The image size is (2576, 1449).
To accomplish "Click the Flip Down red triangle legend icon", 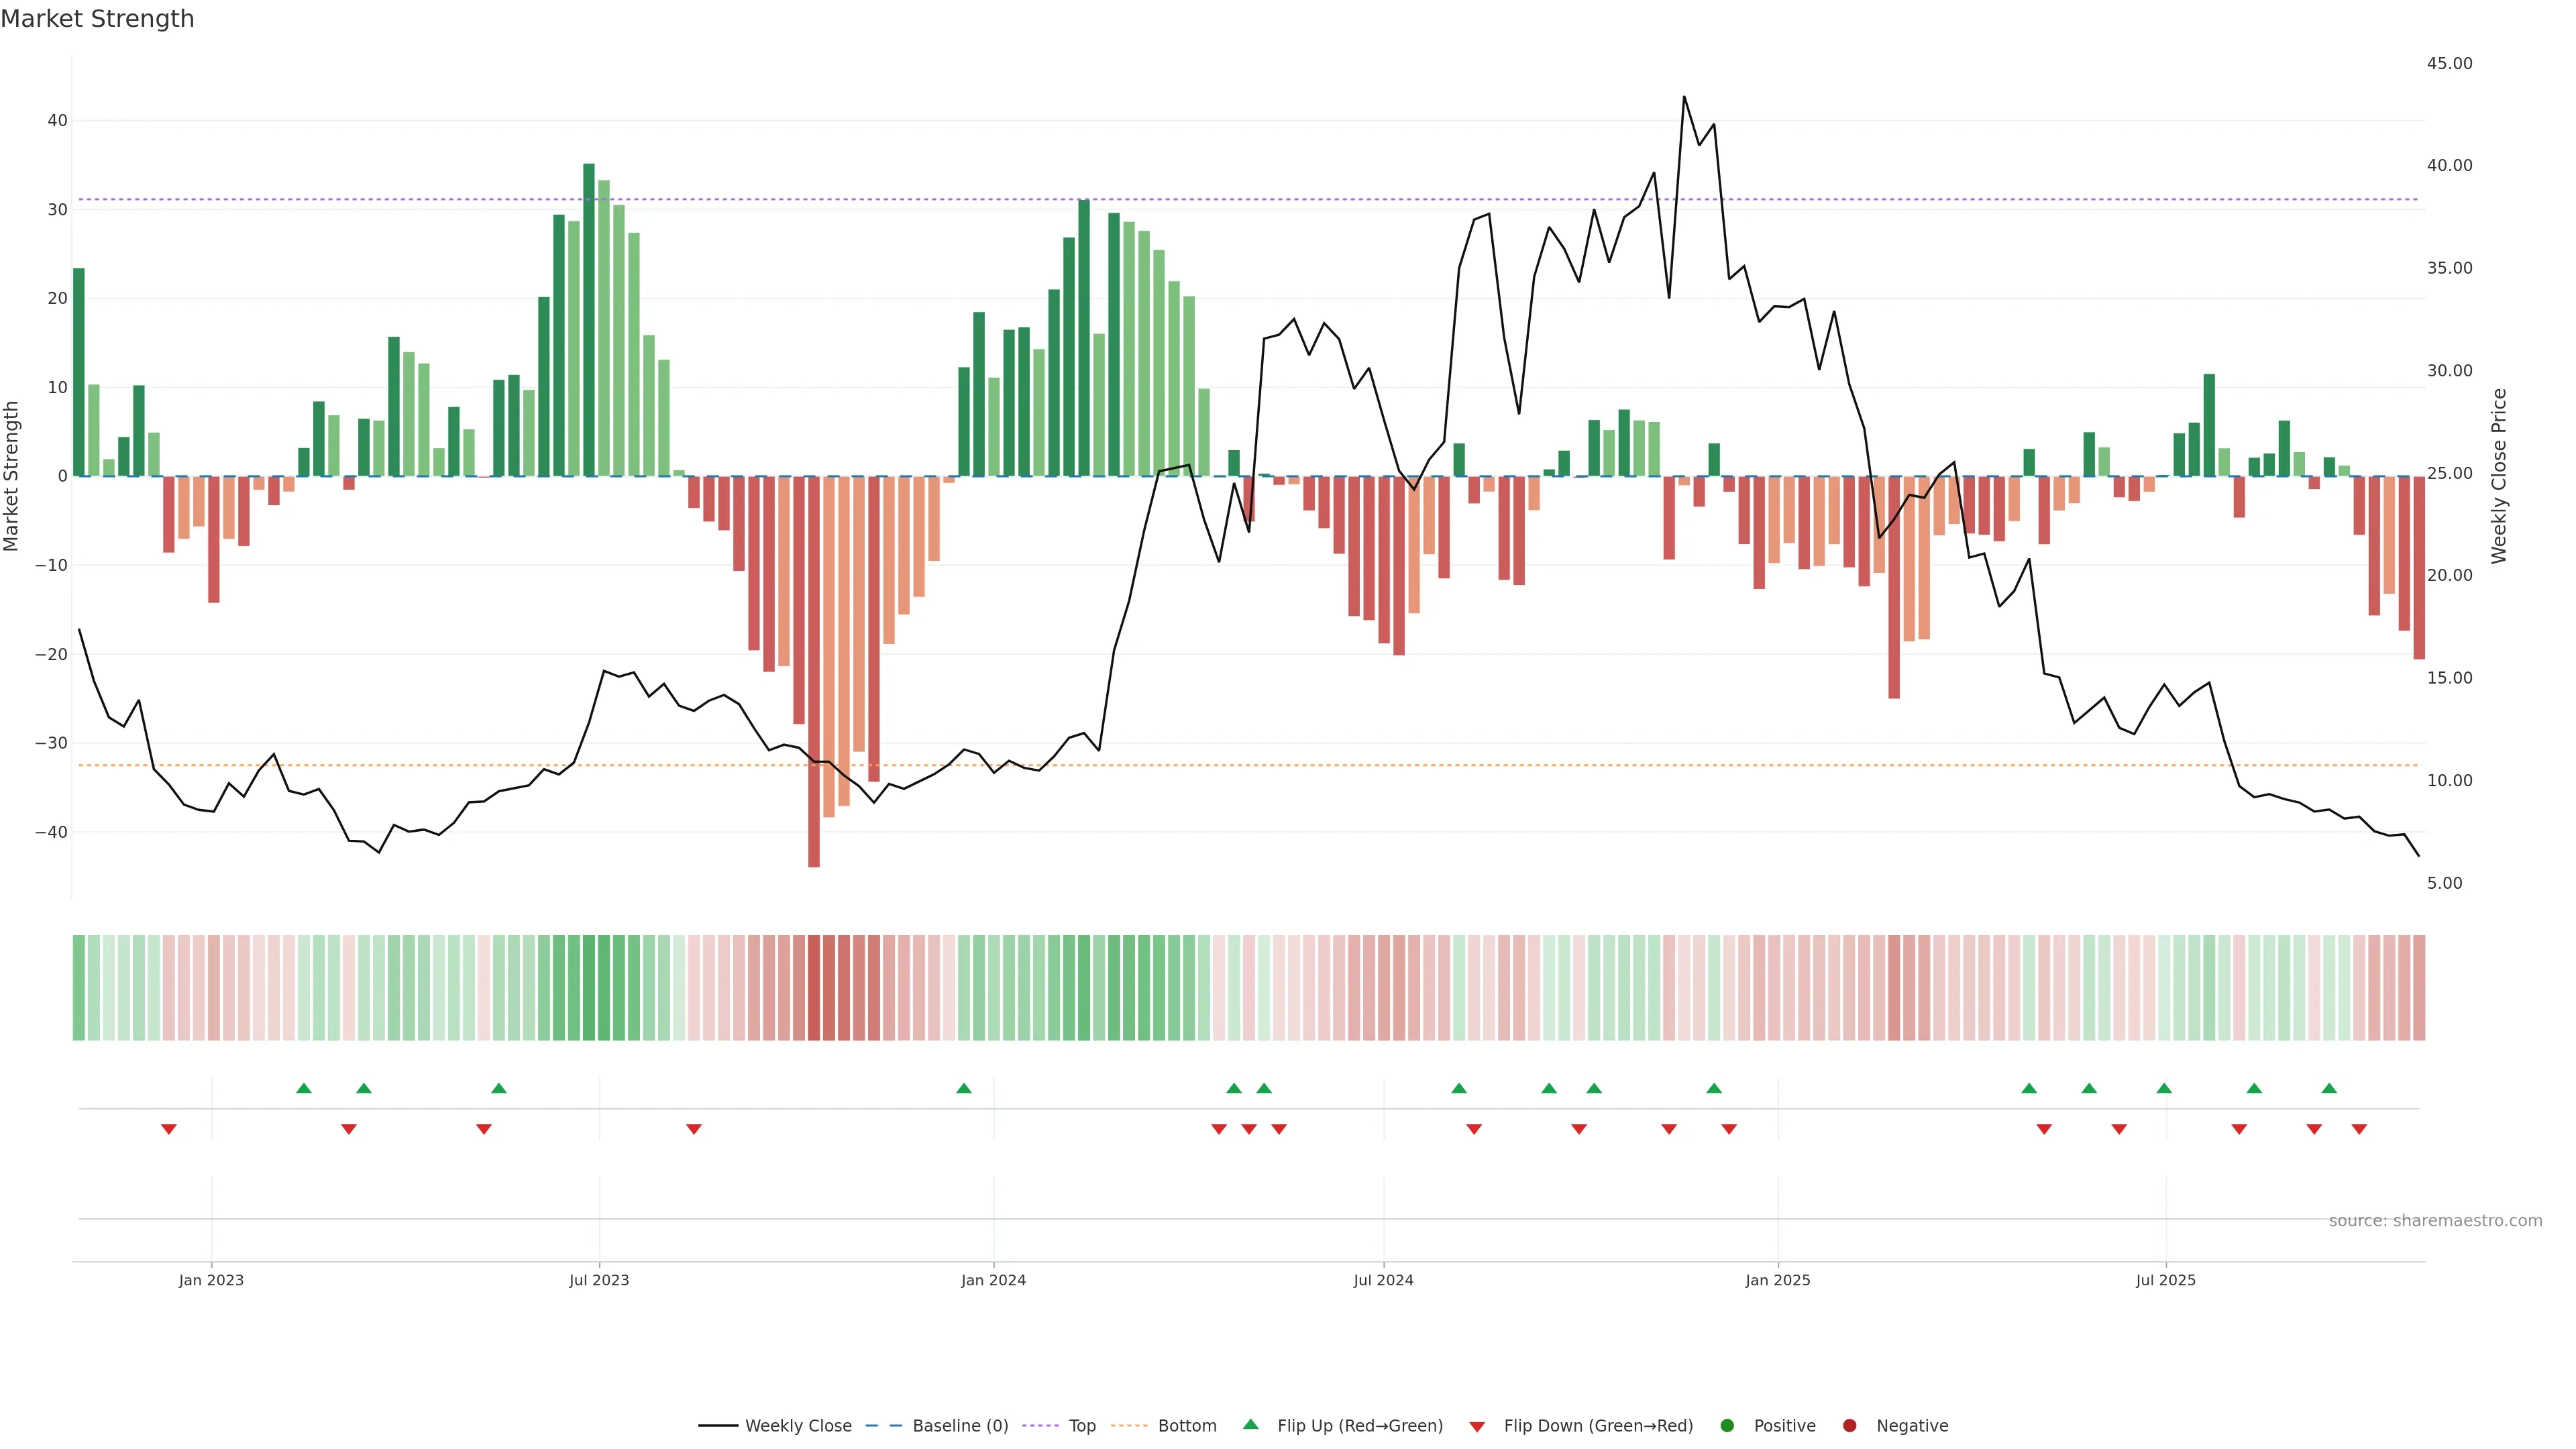I will tap(1477, 1427).
